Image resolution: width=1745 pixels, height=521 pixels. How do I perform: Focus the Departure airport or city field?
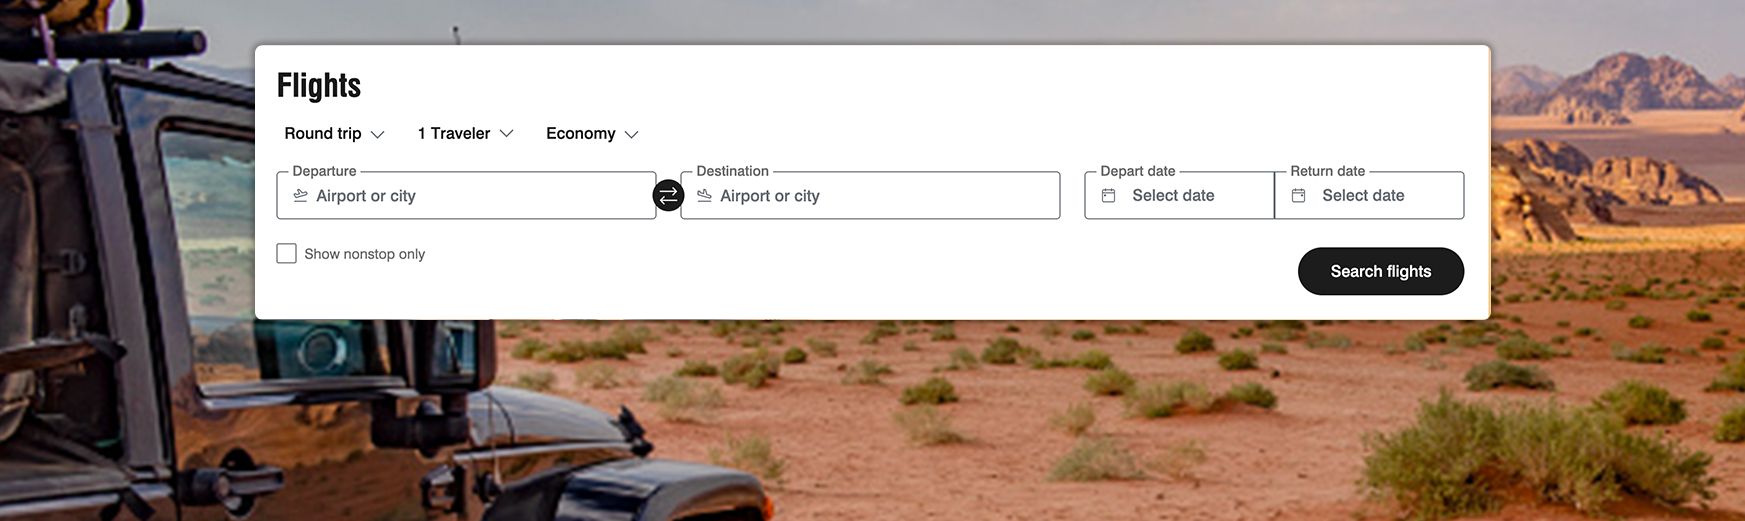466,195
